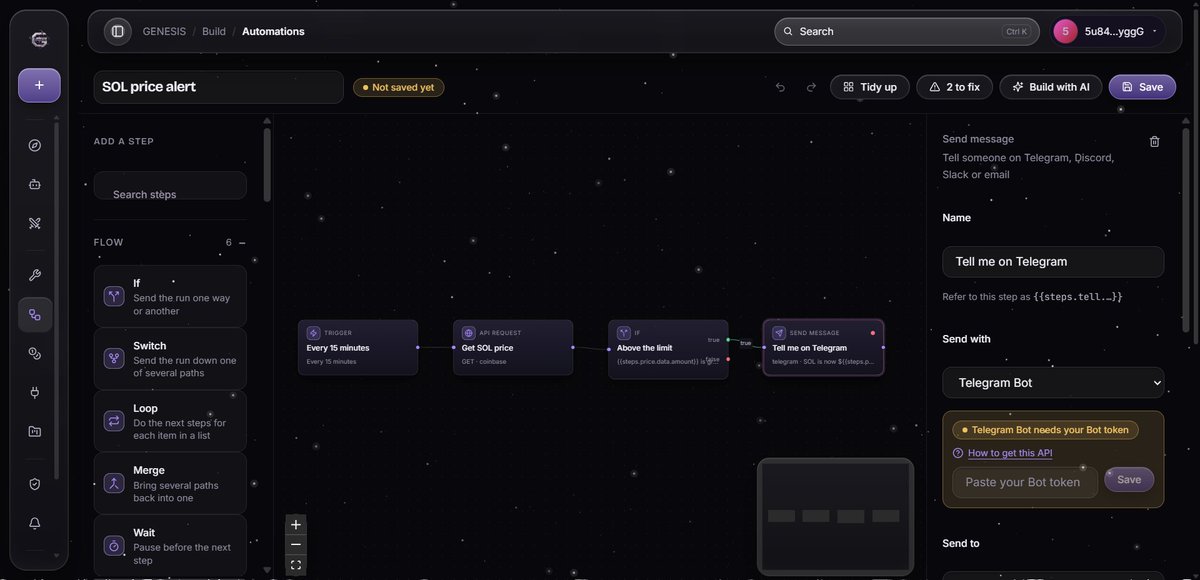This screenshot has height=580, width=1200.
Task: Click the Search steps field
Action: pos(170,186)
